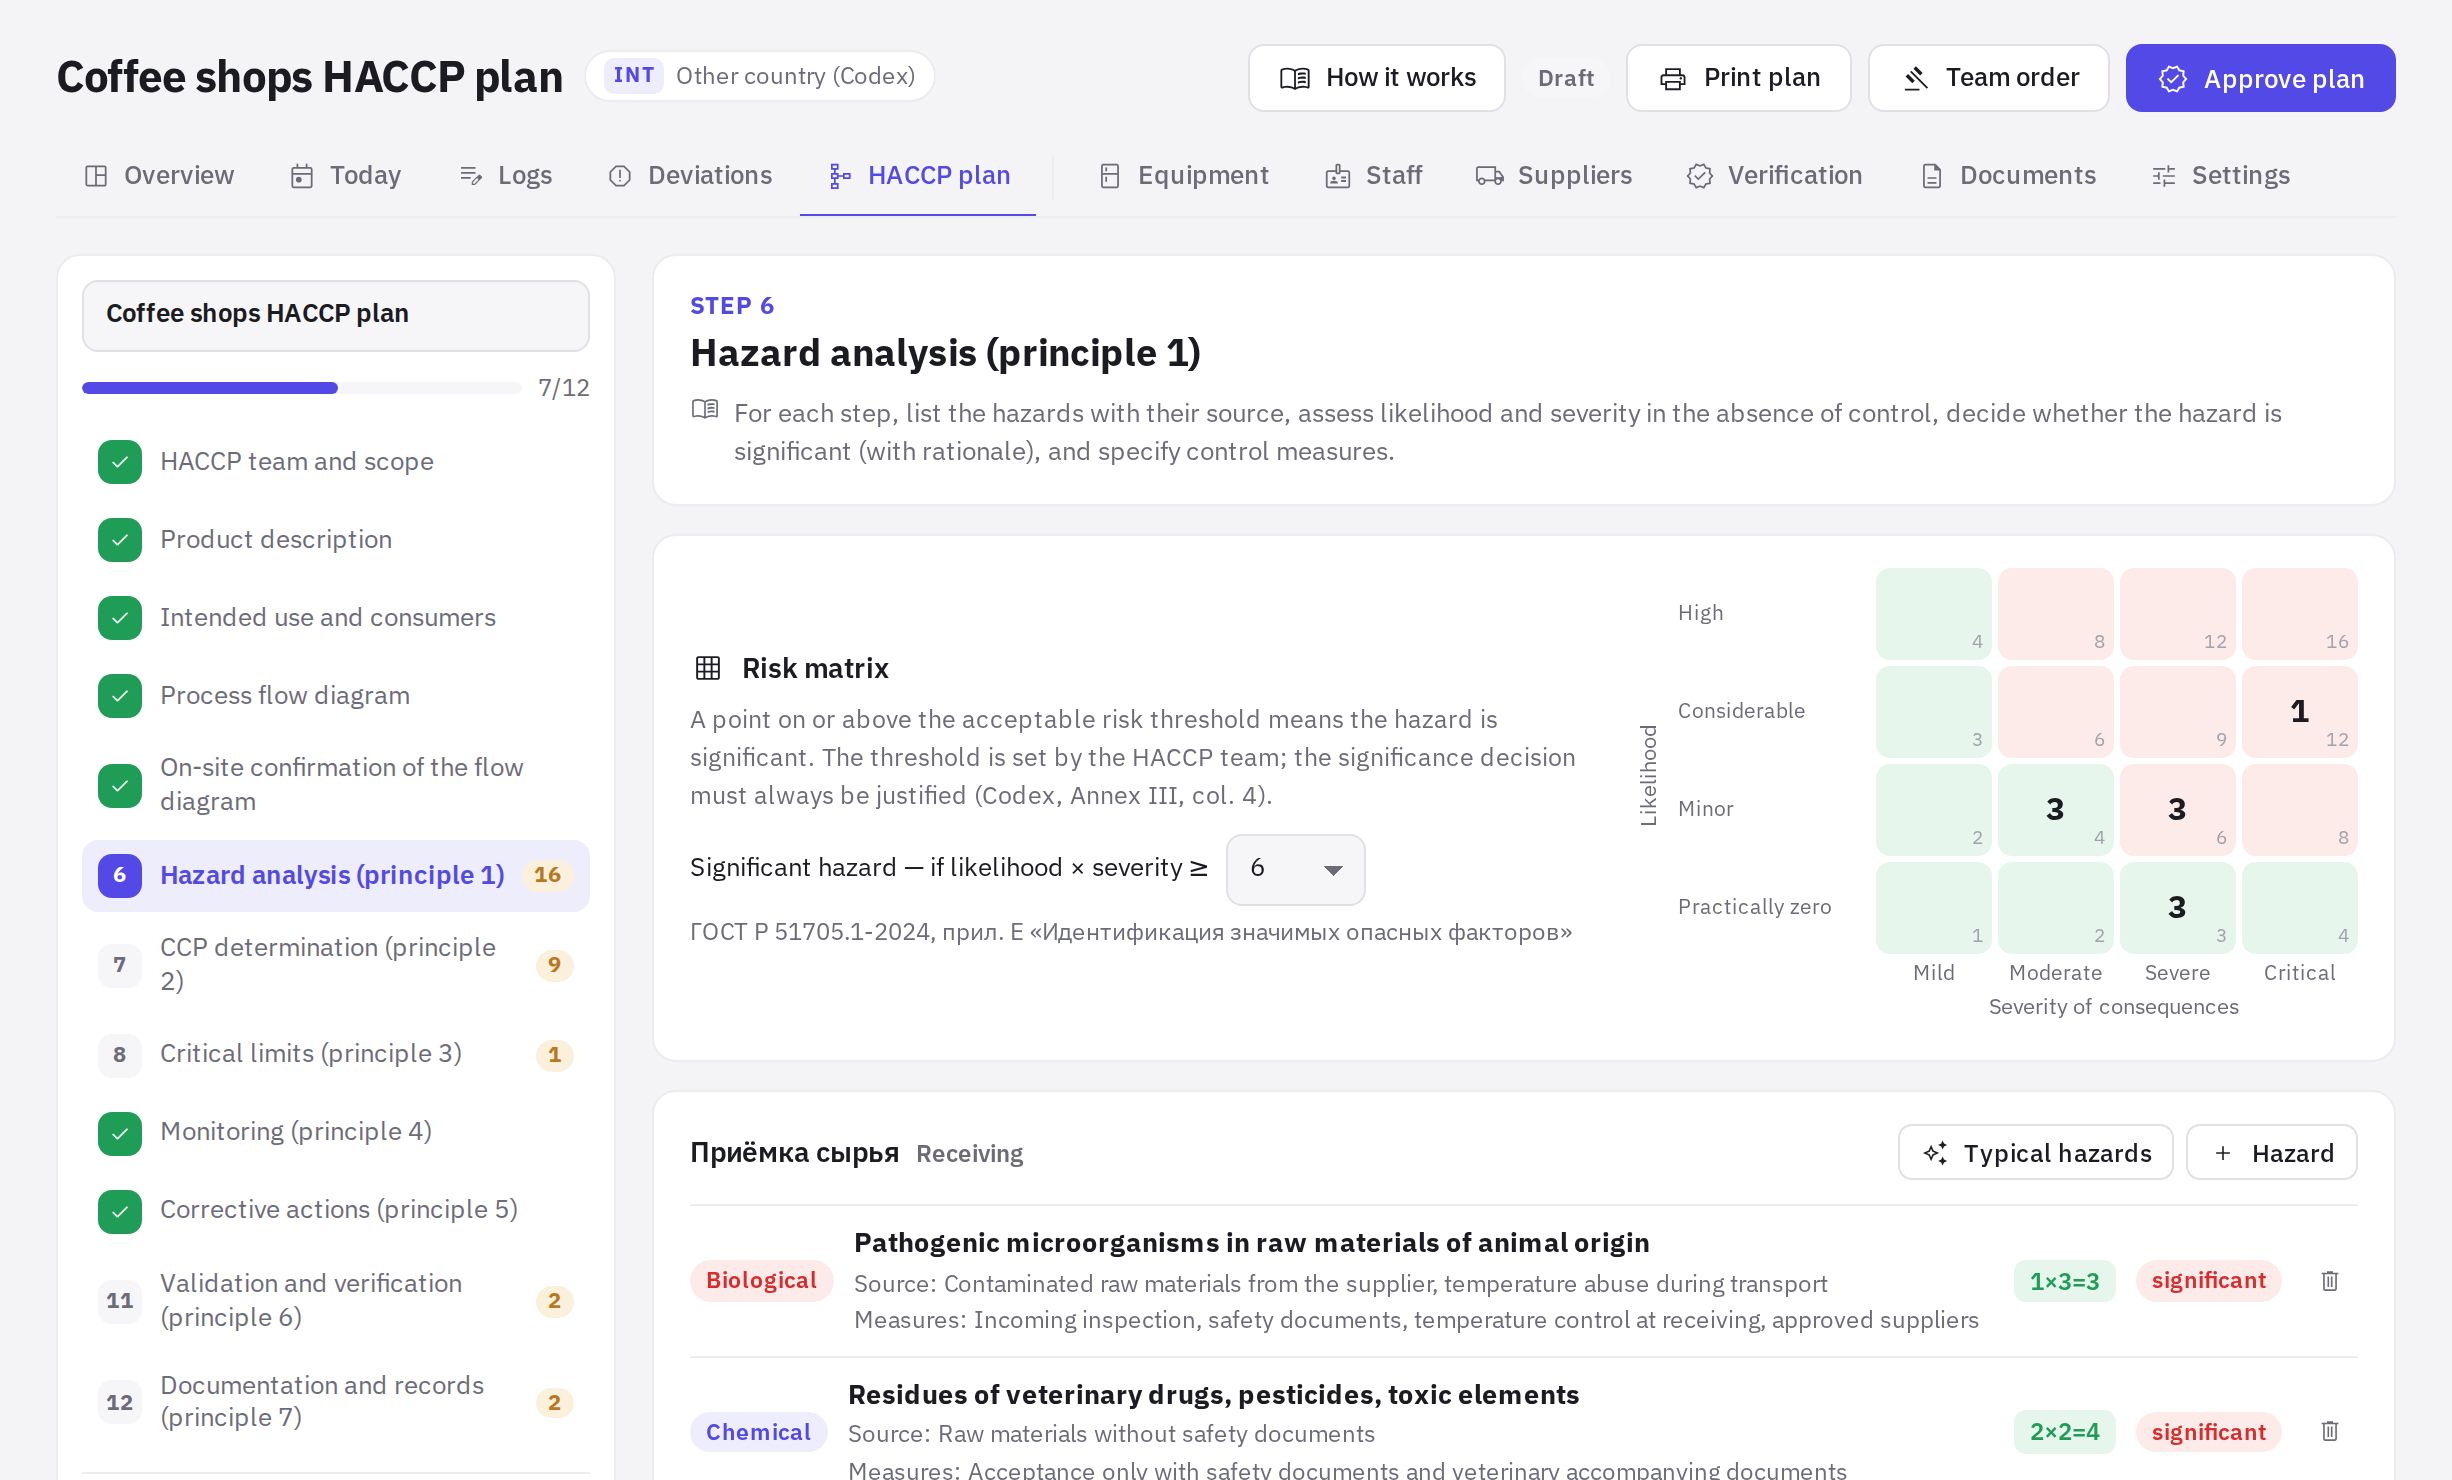Click the Approve plan button

(x=2260, y=78)
